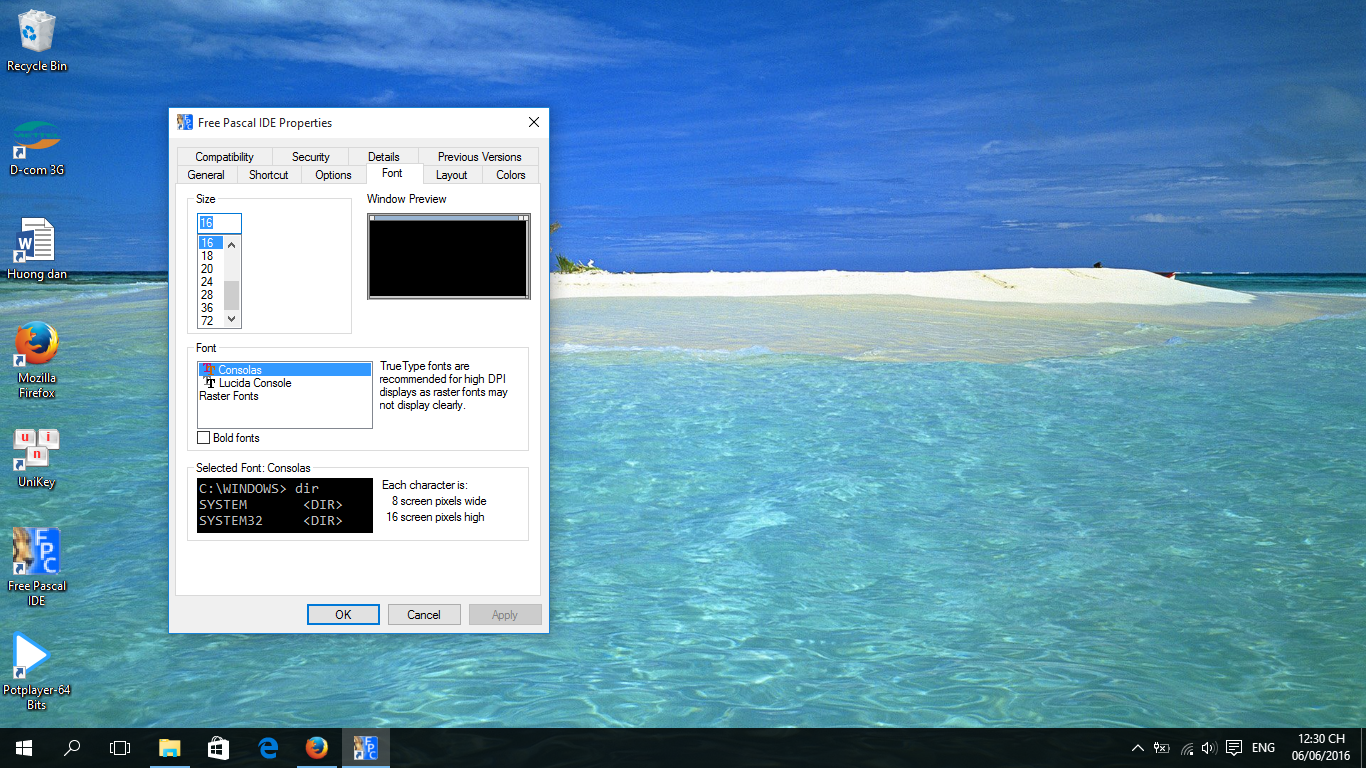This screenshot has height=768, width=1366.
Task: Click the Windows Store taskbar icon
Action: tap(219, 748)
